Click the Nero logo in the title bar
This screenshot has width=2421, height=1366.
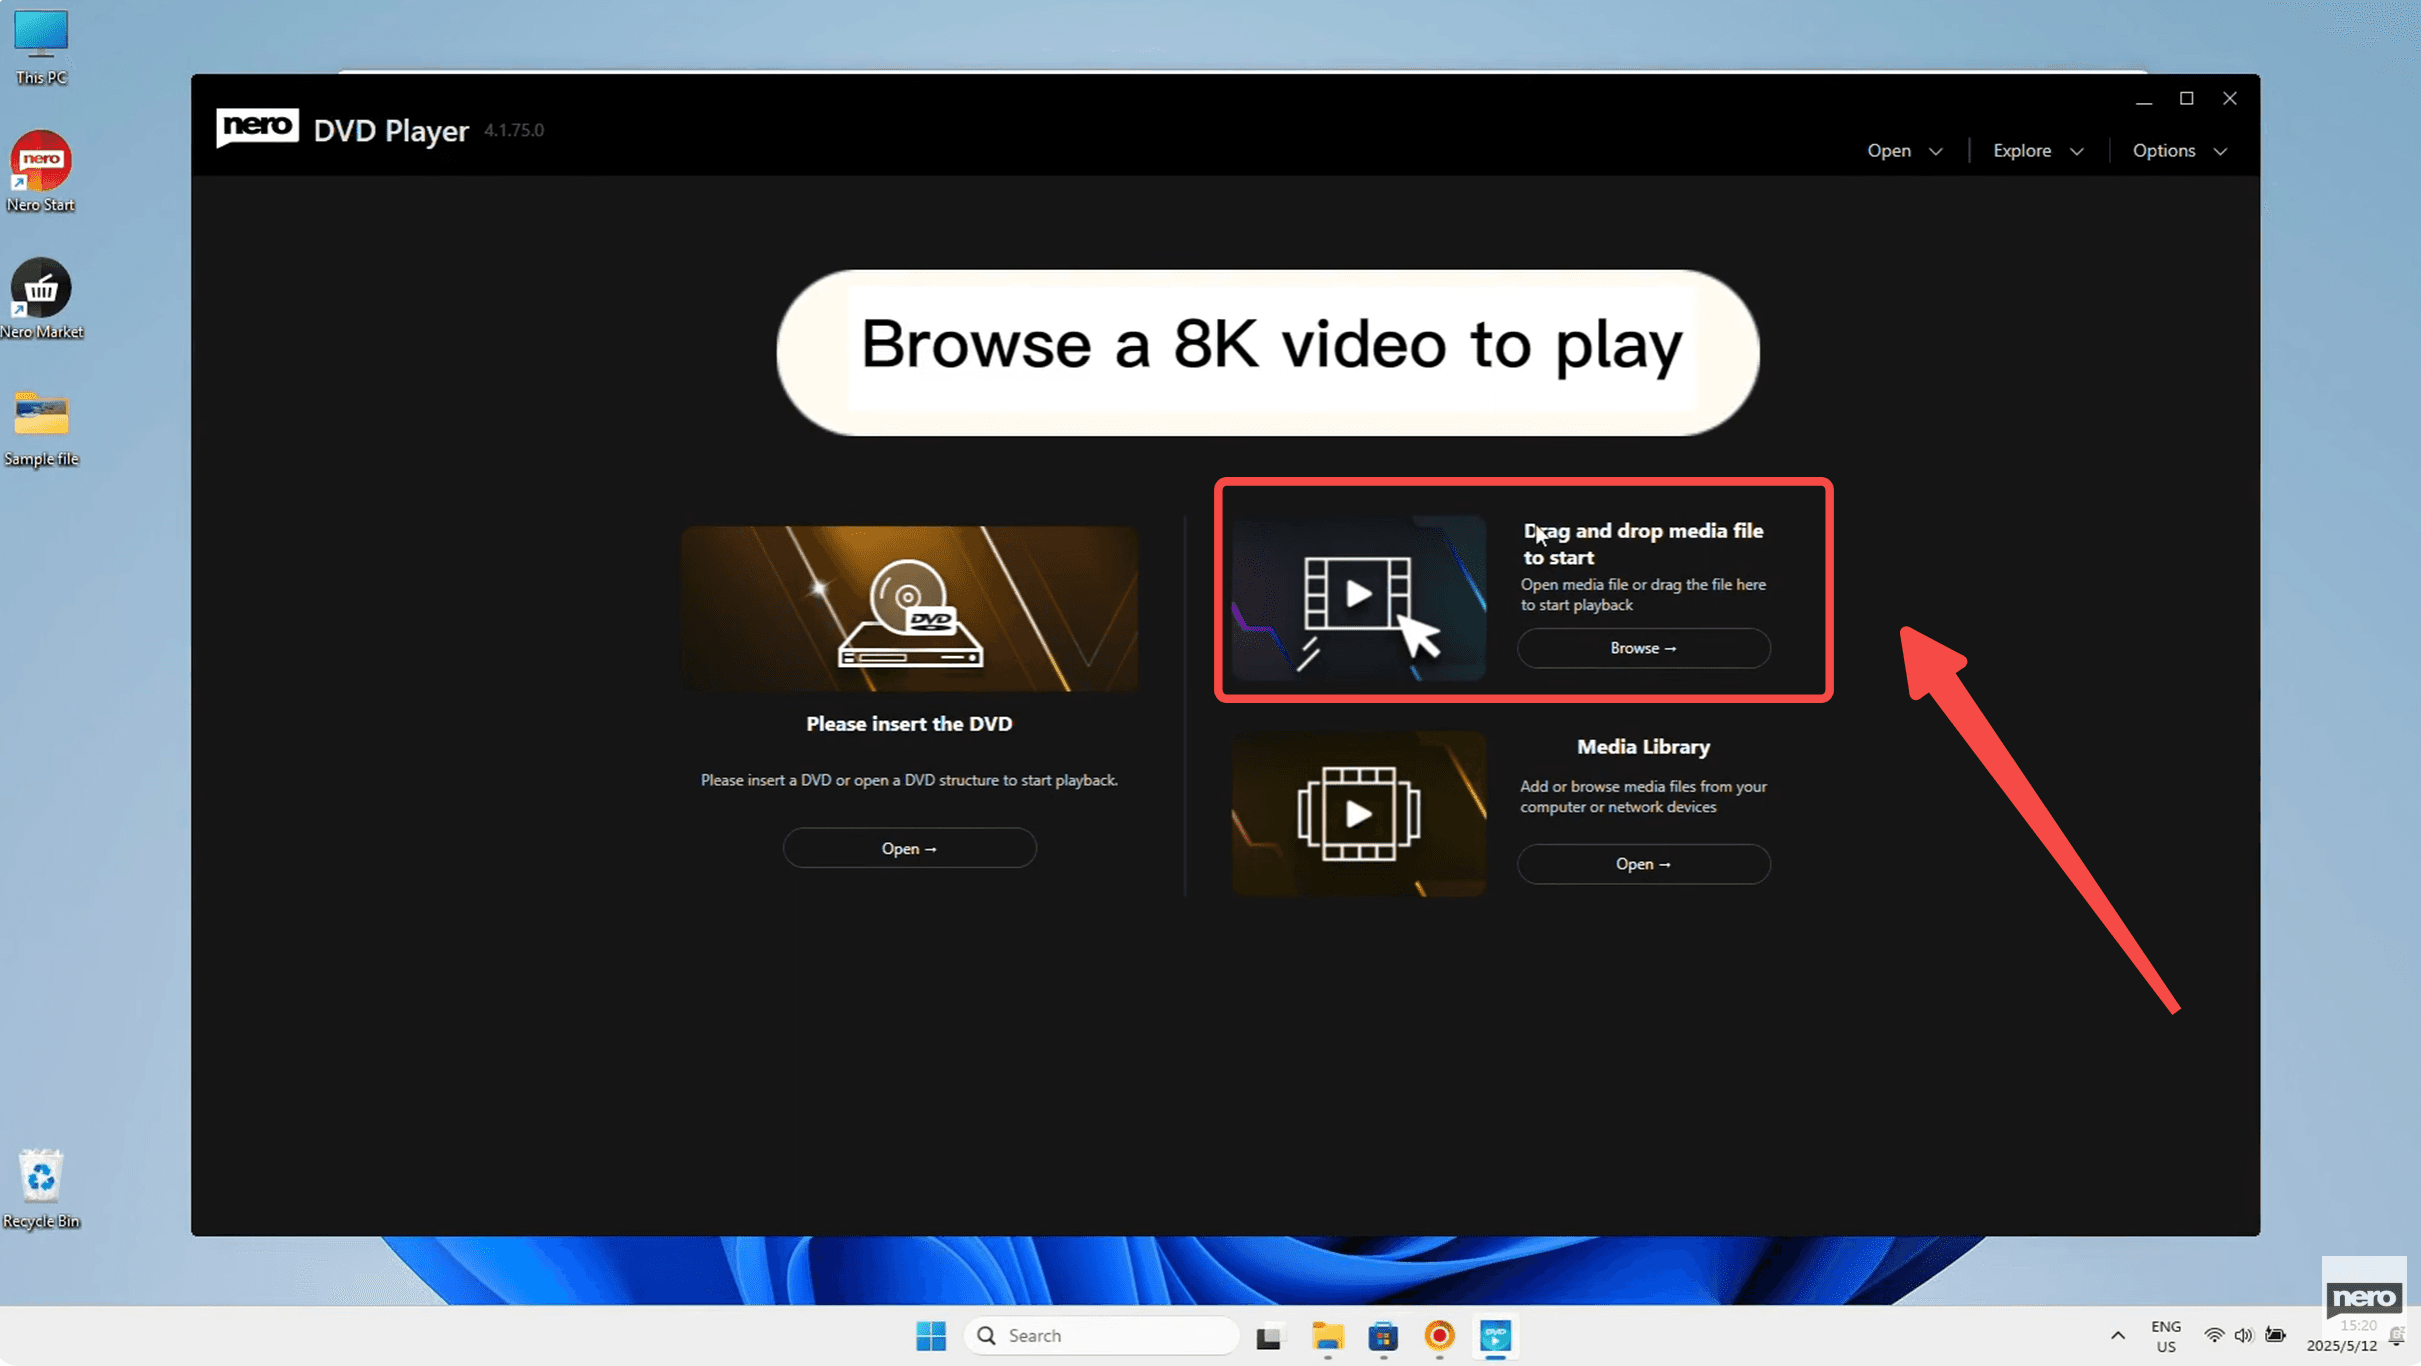point(257,128)
